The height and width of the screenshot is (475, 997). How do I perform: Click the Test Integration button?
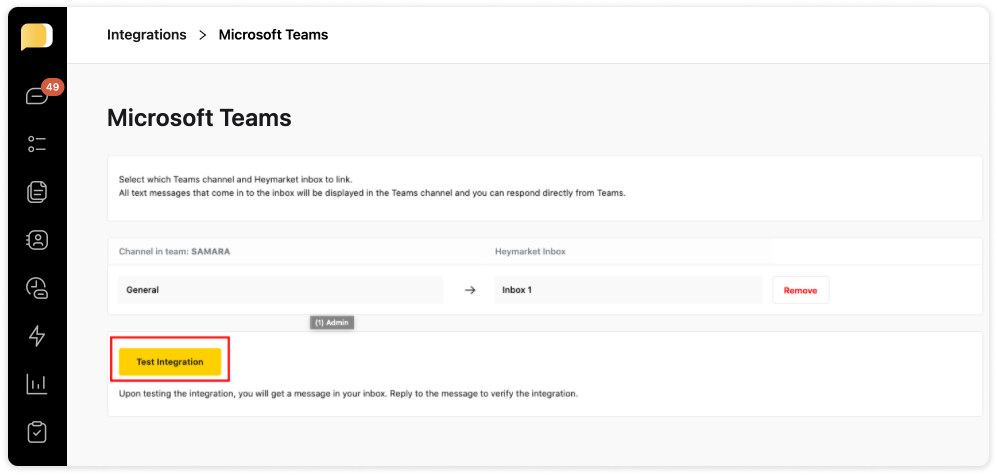tap(170, 362)
